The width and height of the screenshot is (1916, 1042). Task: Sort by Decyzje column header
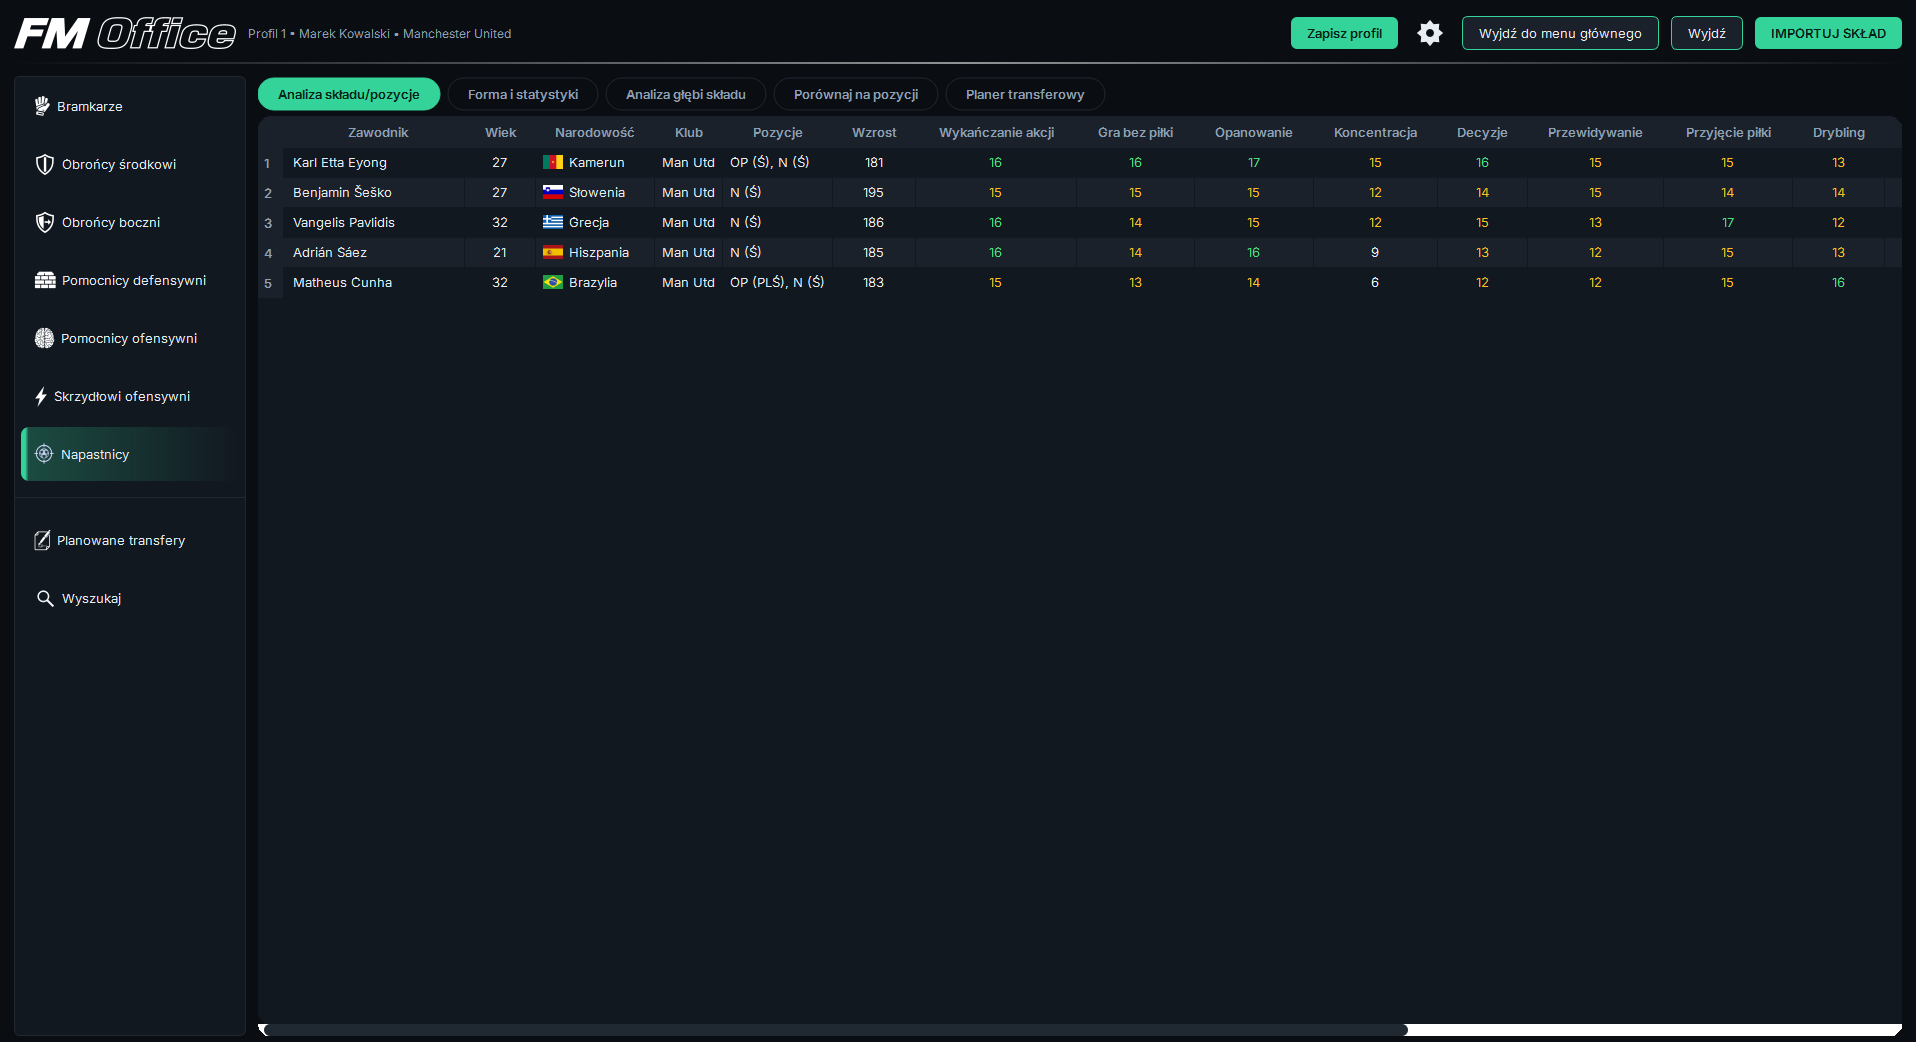pos(1482,132)
